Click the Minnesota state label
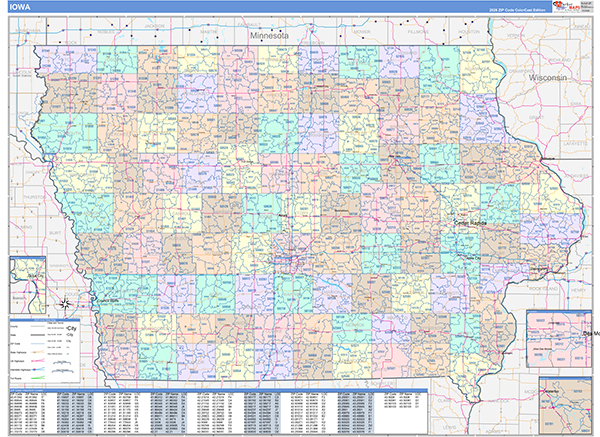The image size is (600, 437). [x=269, y=36]
